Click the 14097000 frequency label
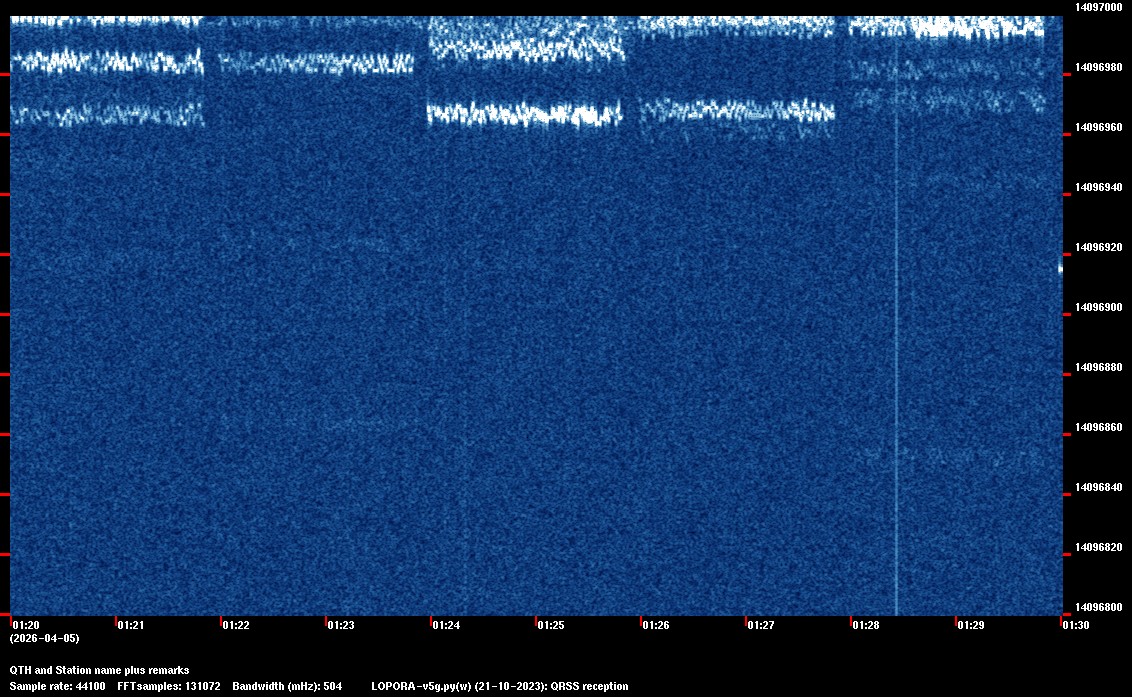The image size is (1132, 697). coord(1098,7)
